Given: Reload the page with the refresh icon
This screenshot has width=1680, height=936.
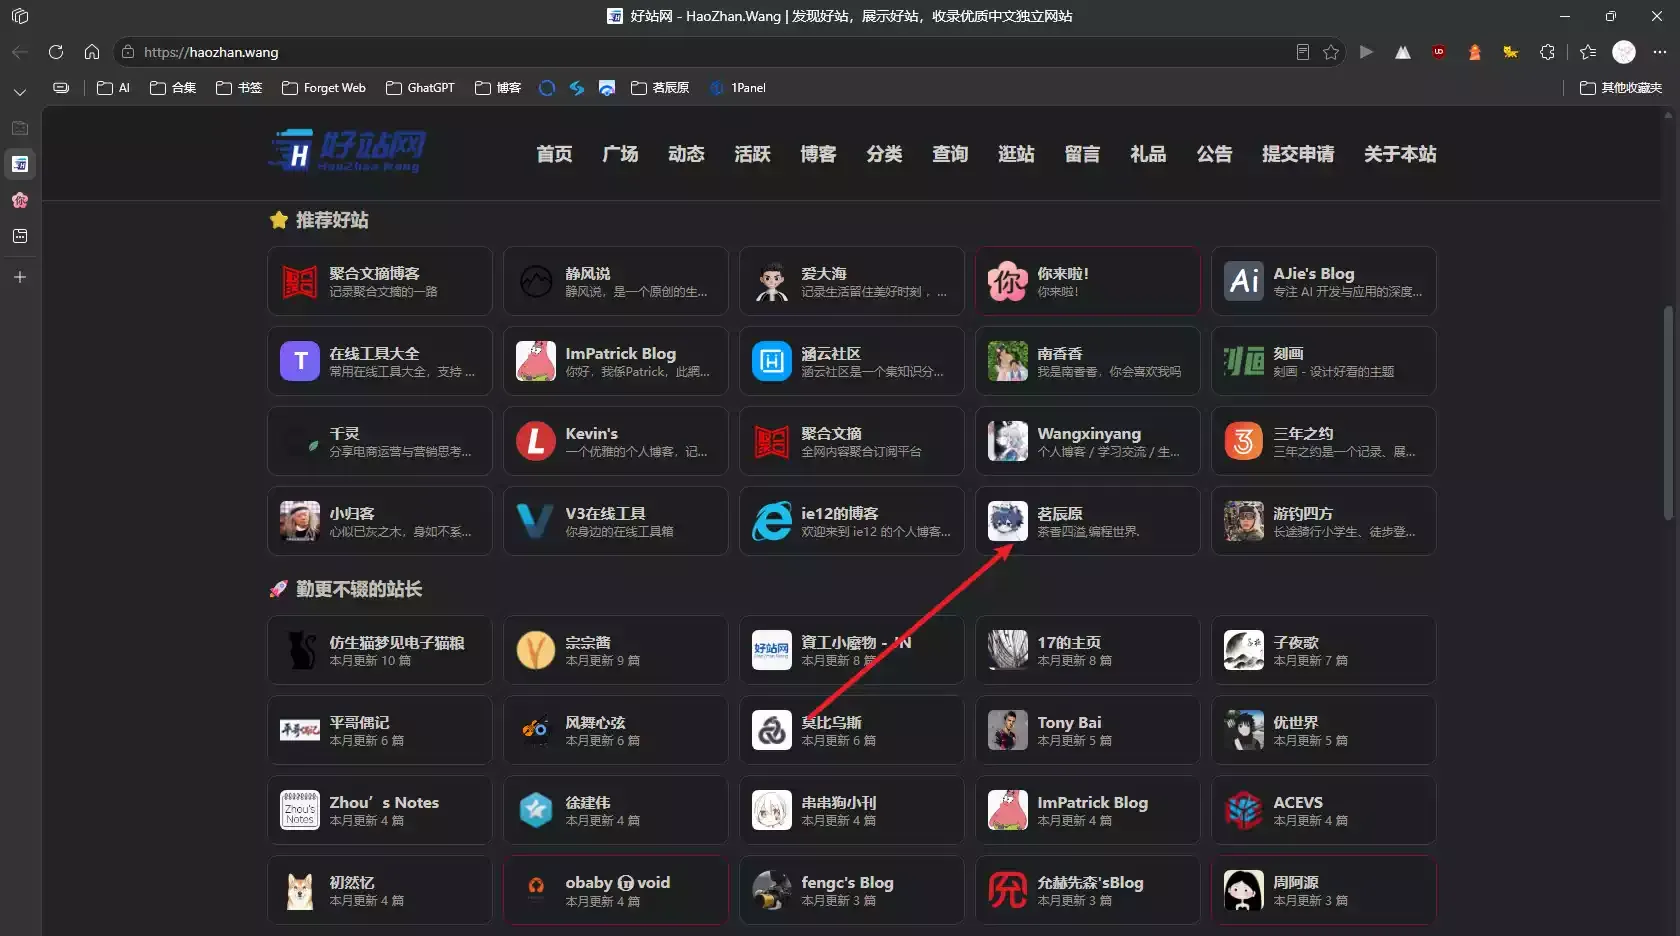Looking at the screenshot, I should (x=56, y=52).
